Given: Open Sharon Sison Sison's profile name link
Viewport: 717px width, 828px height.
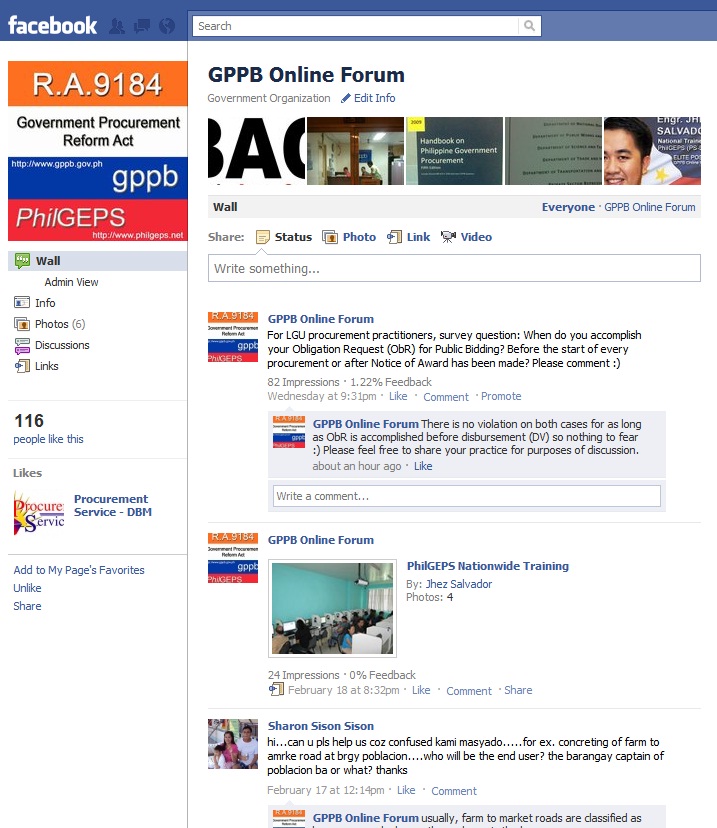Looking at the screenshot, I should tap(320, 726).
